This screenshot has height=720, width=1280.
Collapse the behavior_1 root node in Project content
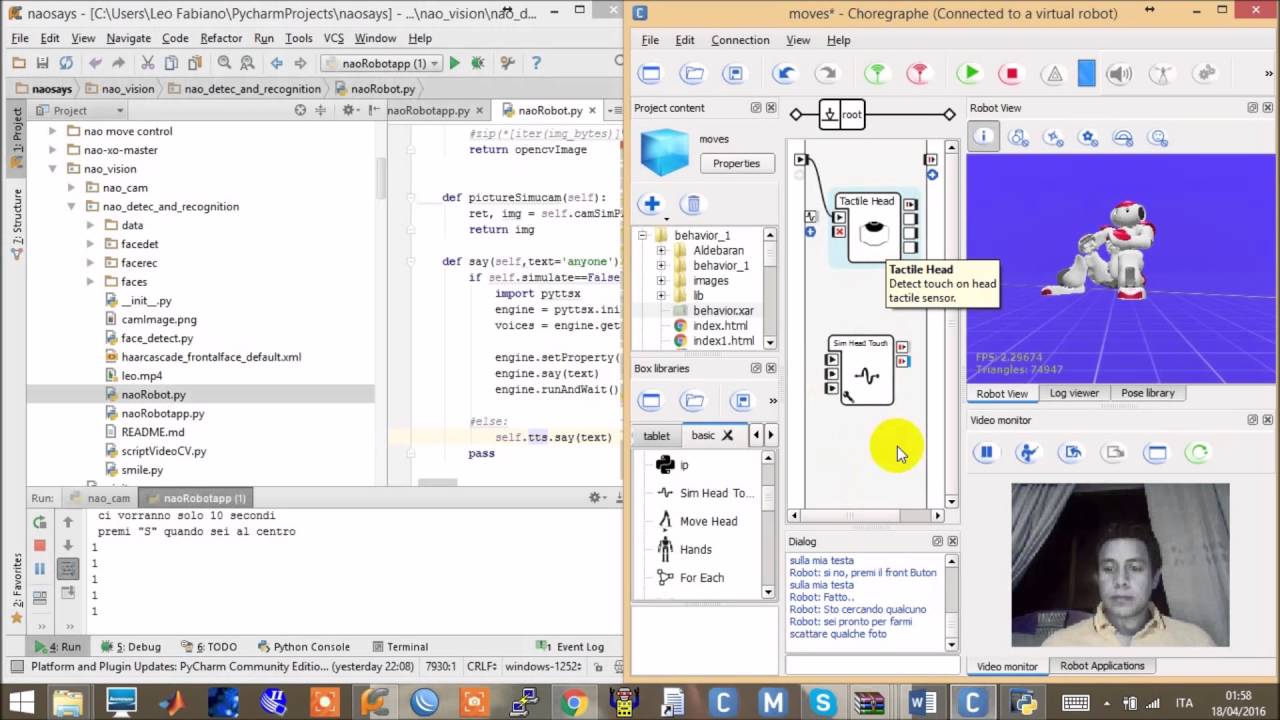coord(642,236)
